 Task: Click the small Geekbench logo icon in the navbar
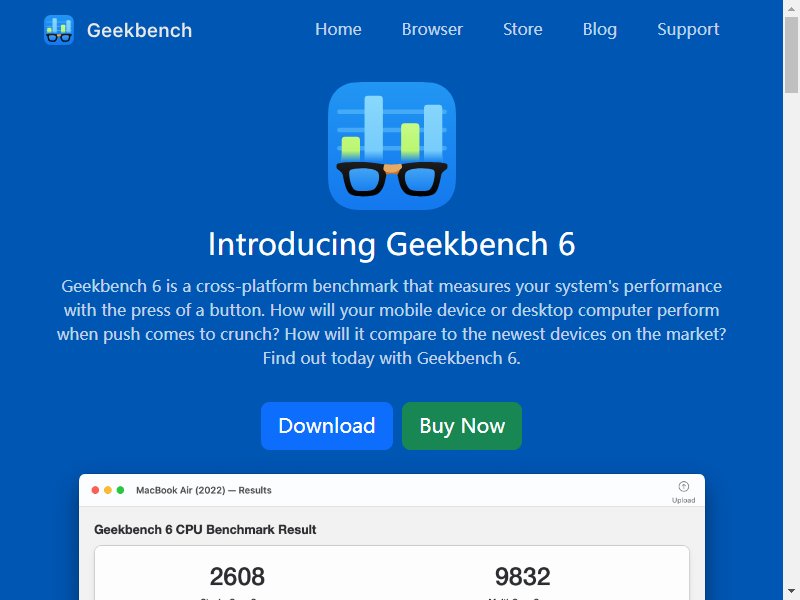pos(59,30)
